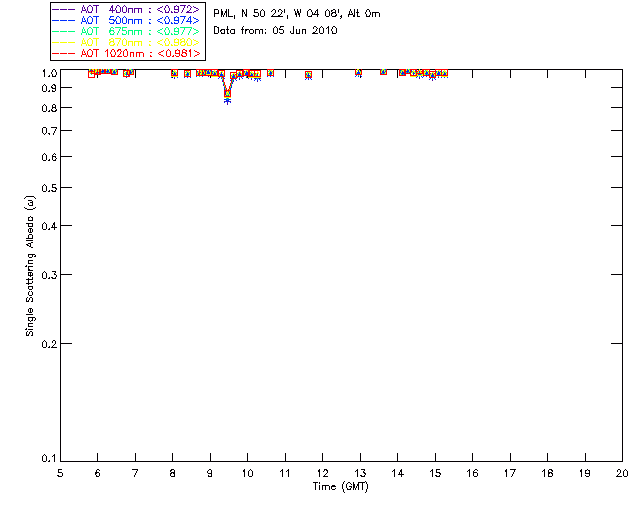640x512 pixels.
Task: Click the 0.5 y-axis tick label
Action: coord(49,188)
